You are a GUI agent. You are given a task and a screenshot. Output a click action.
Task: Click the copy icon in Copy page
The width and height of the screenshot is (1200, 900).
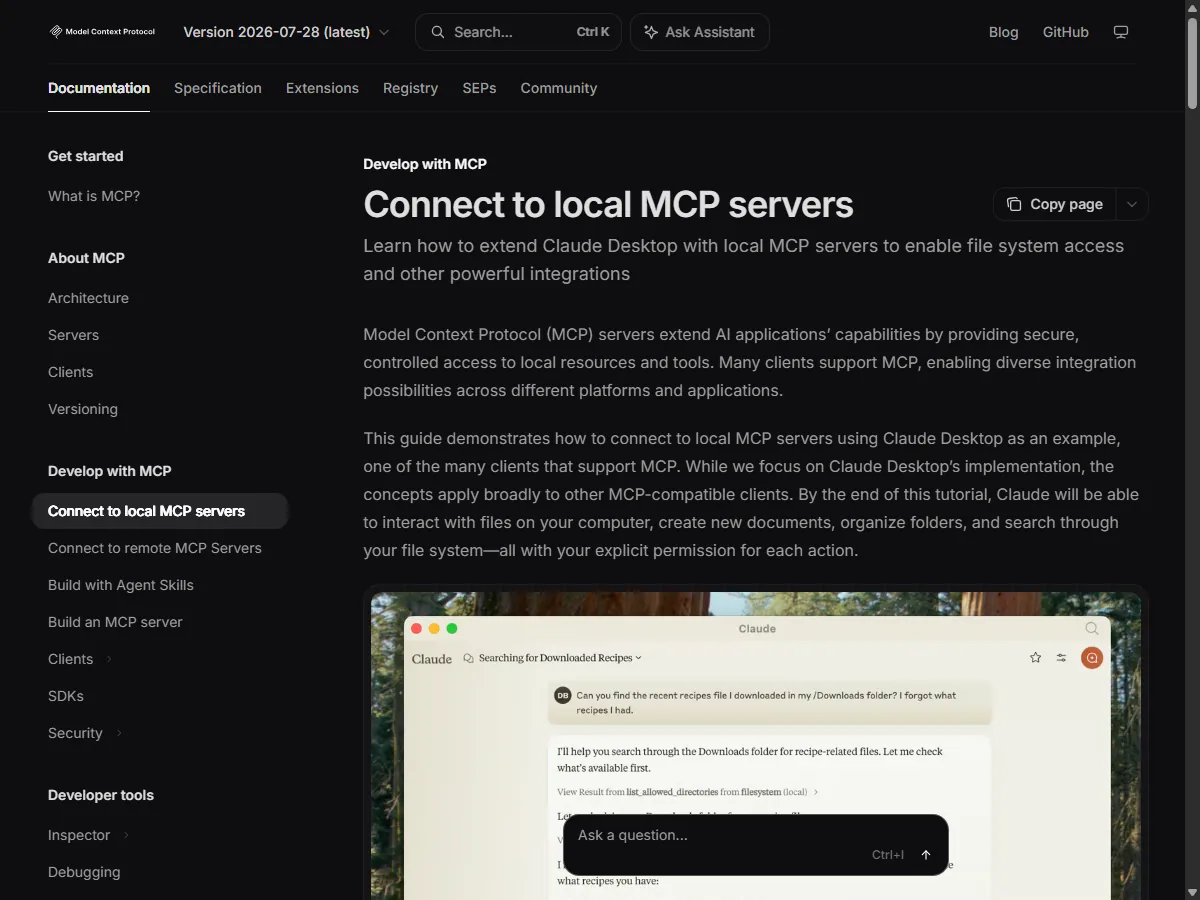pyautogui.click(x=1014, y=204)
